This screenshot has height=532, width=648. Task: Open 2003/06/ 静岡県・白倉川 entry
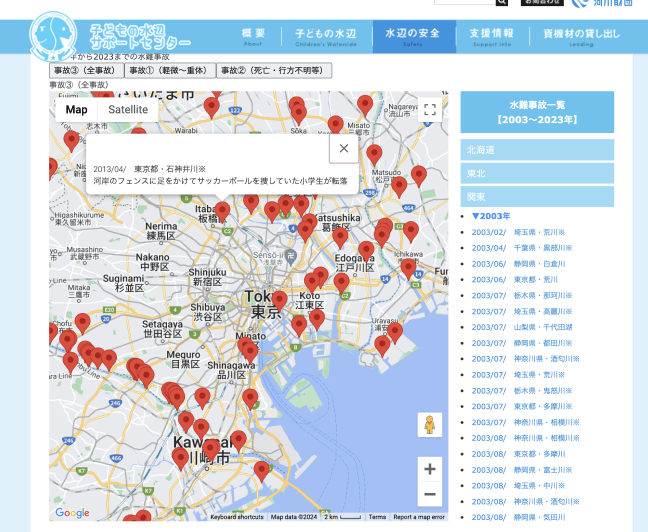point(518,264)
